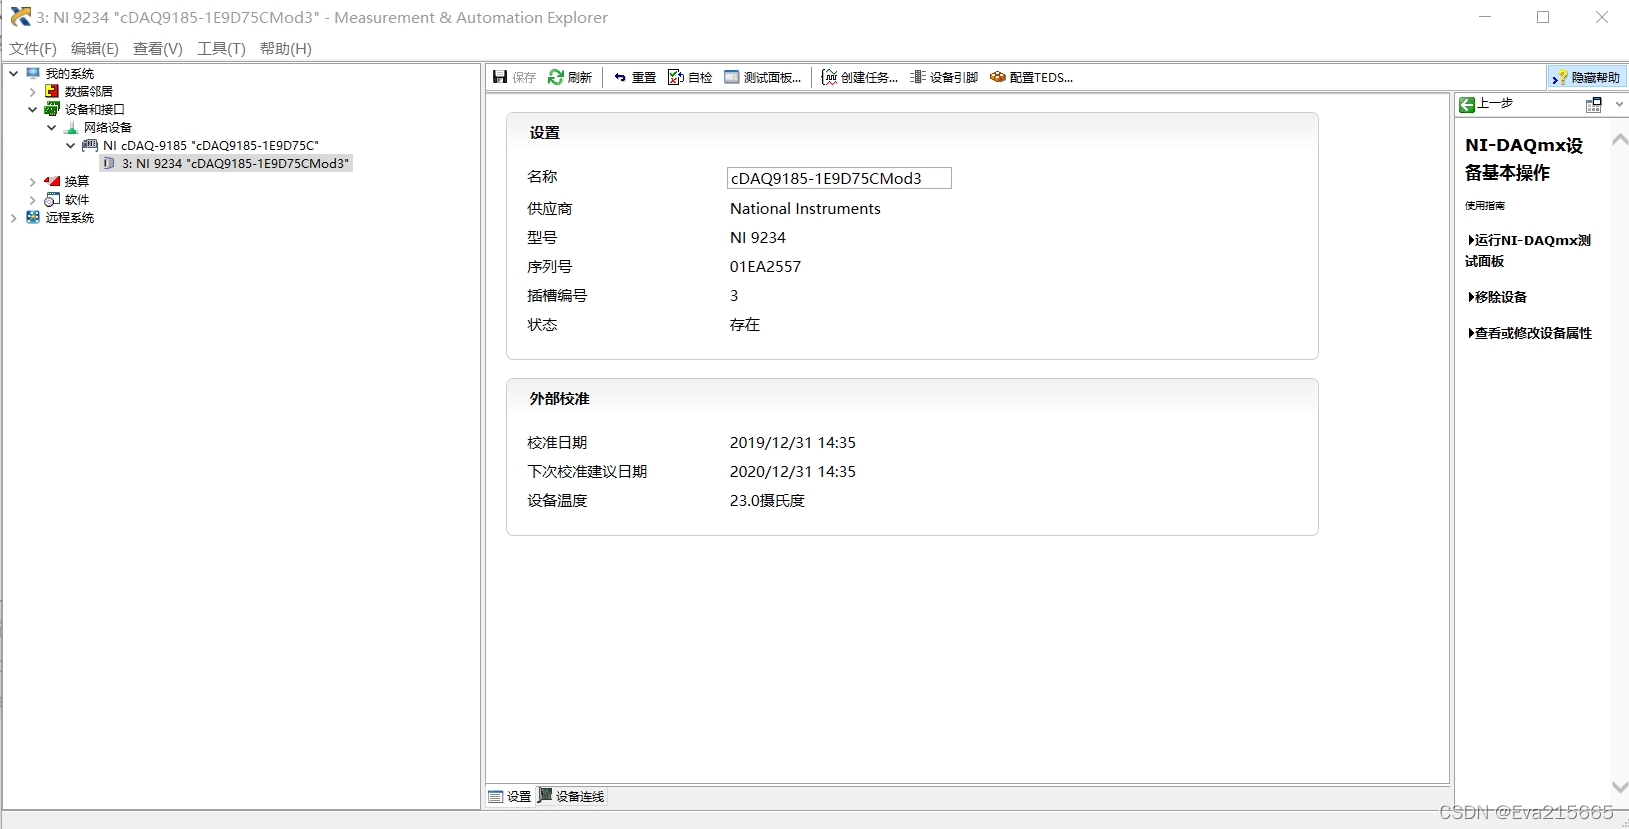Viewport: 1629px width, 829px height.
Task: Select 网络设备 in the tree
Action: click(x=107, y=127)
